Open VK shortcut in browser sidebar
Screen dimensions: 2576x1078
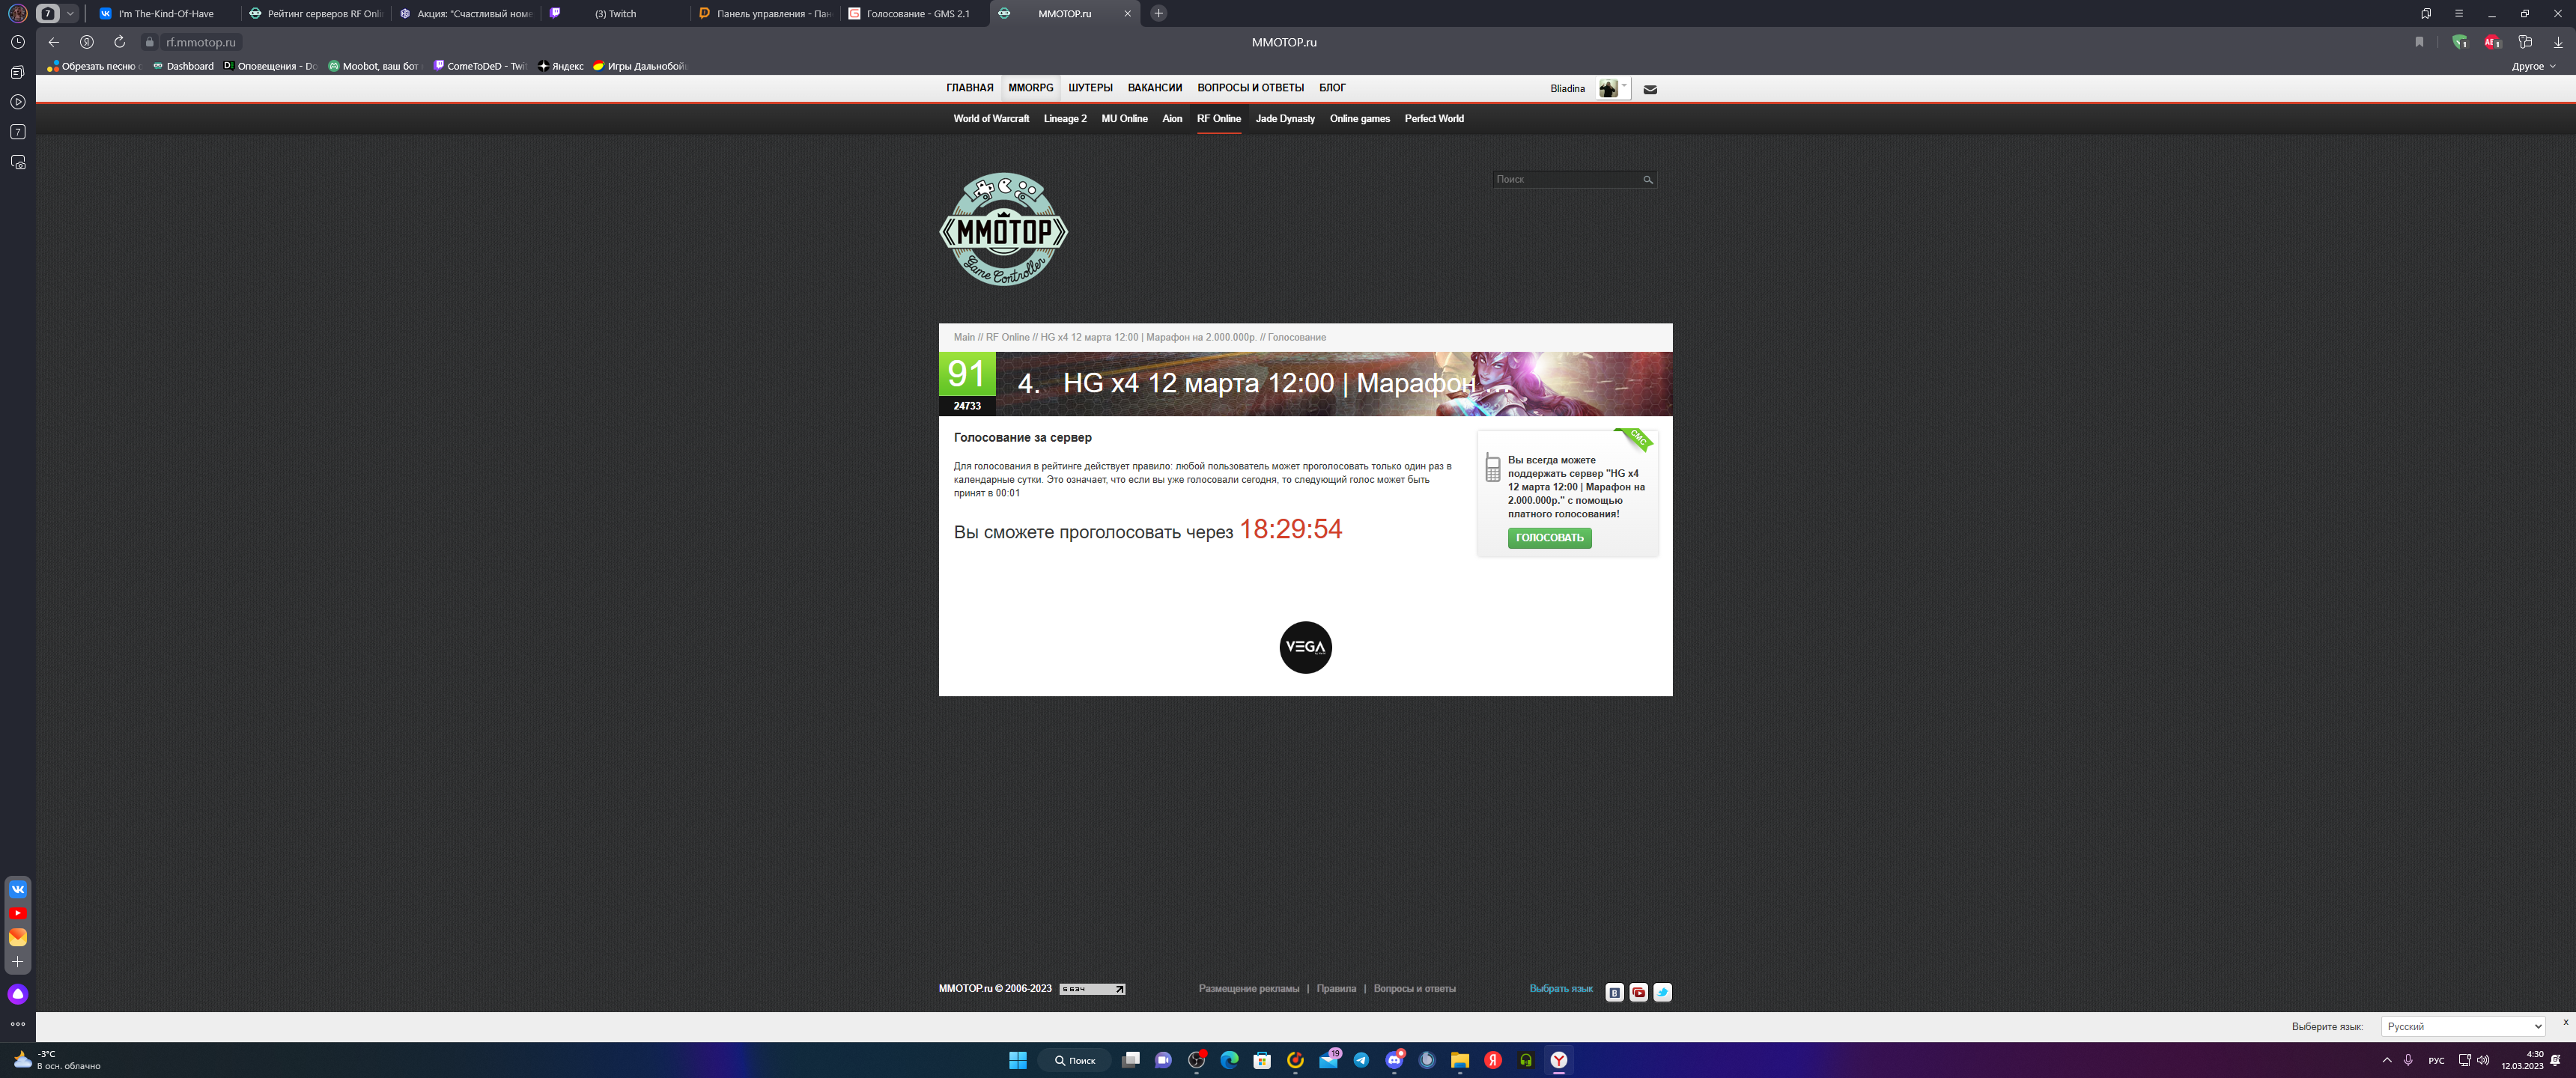pos(18,889)
